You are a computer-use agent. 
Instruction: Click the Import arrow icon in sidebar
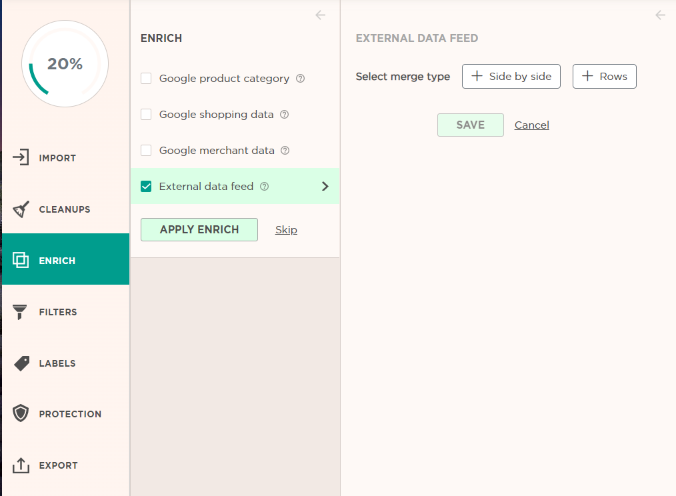click(x=21, y=157)
